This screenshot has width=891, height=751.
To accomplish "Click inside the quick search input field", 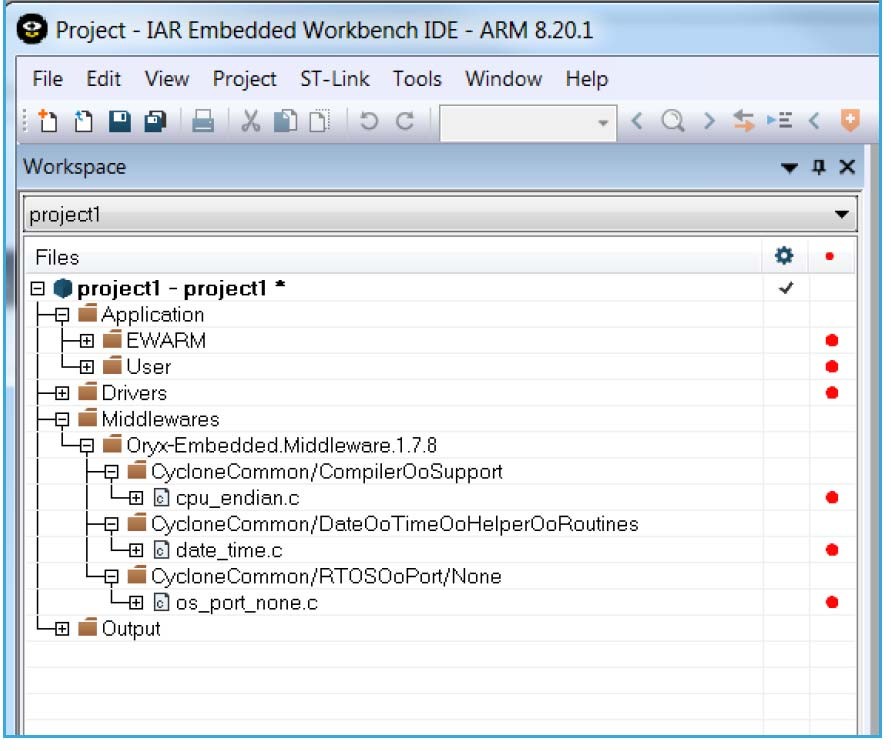I will pyautogui.click(x=517, y=123).
